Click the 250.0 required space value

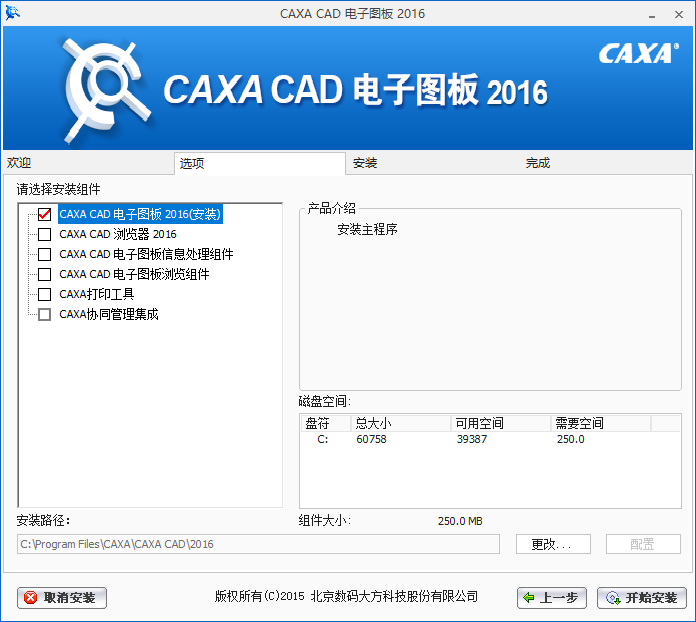pos(570,440)
